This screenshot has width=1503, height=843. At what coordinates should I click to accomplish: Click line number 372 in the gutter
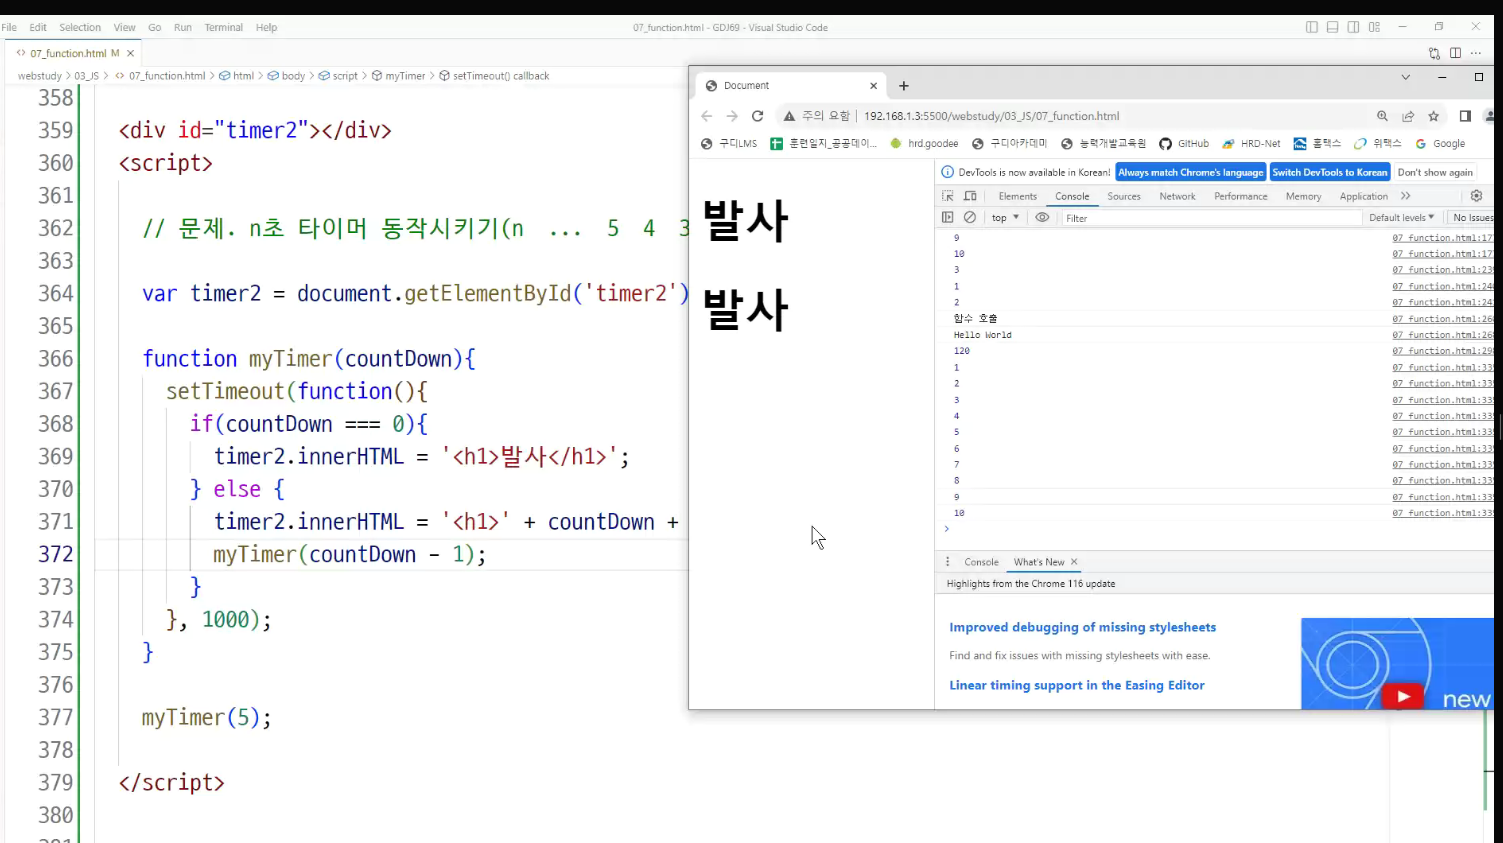pyautogui.click(x=56, y=554)
